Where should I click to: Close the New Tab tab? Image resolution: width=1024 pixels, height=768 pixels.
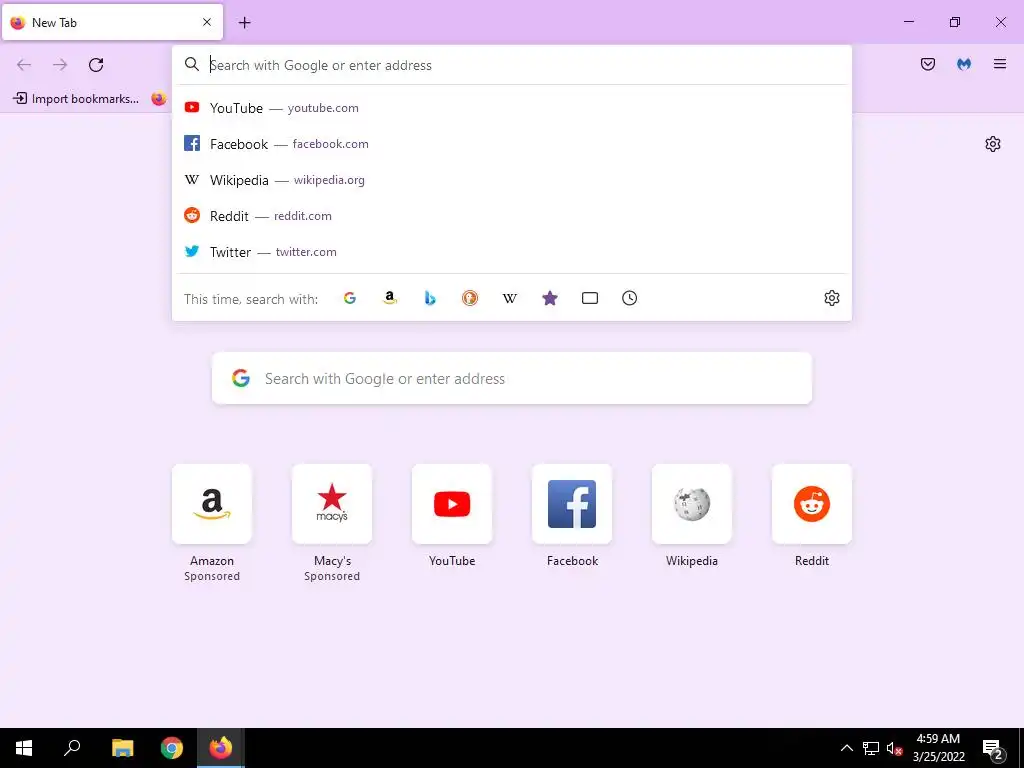(207, 22)
